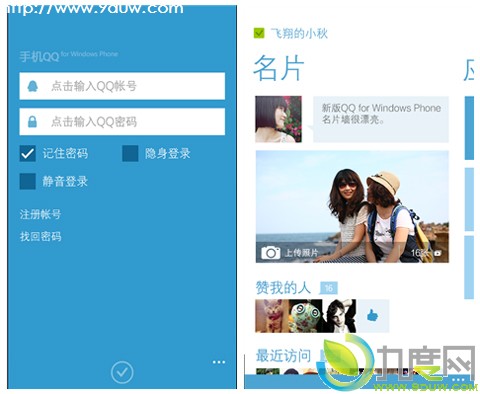
Task: Enable the 隐身登录 checkbox
Action: [130, 154]
